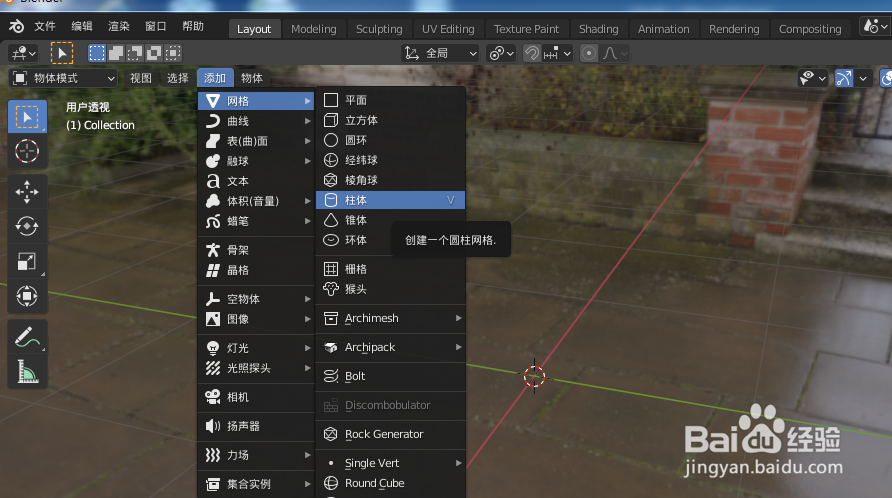Select the Annotate pencil tool
Screen dimensions: 892x498
[27, 336]
